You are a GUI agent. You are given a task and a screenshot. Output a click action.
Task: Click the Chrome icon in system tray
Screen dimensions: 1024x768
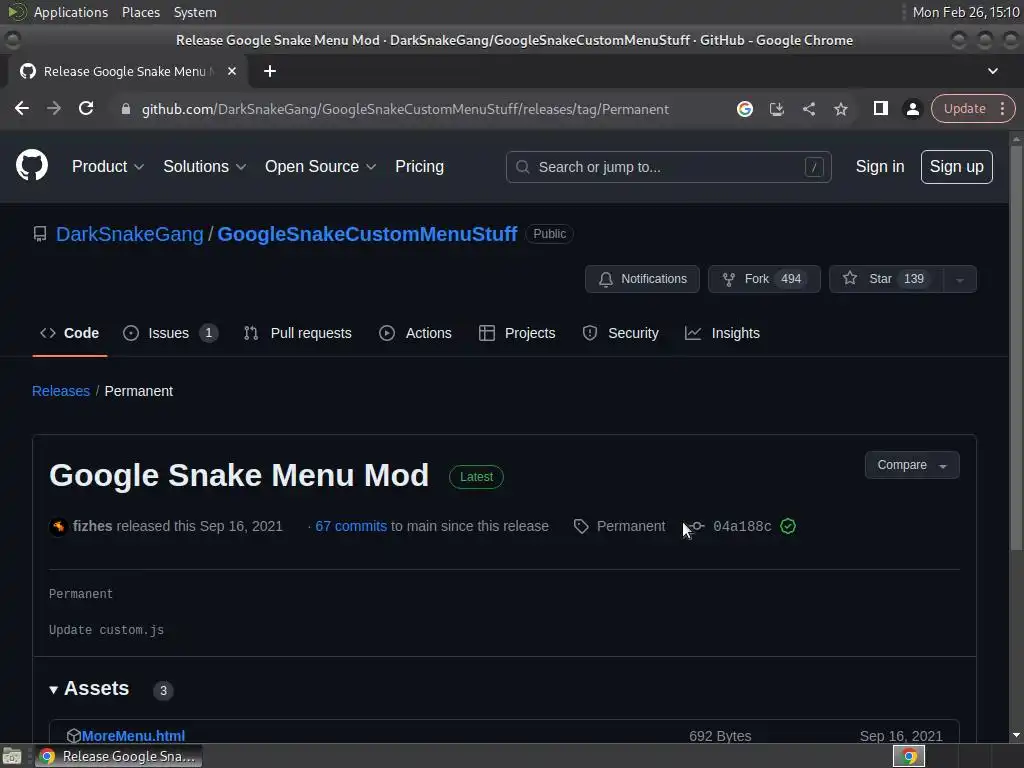(908, 756)
